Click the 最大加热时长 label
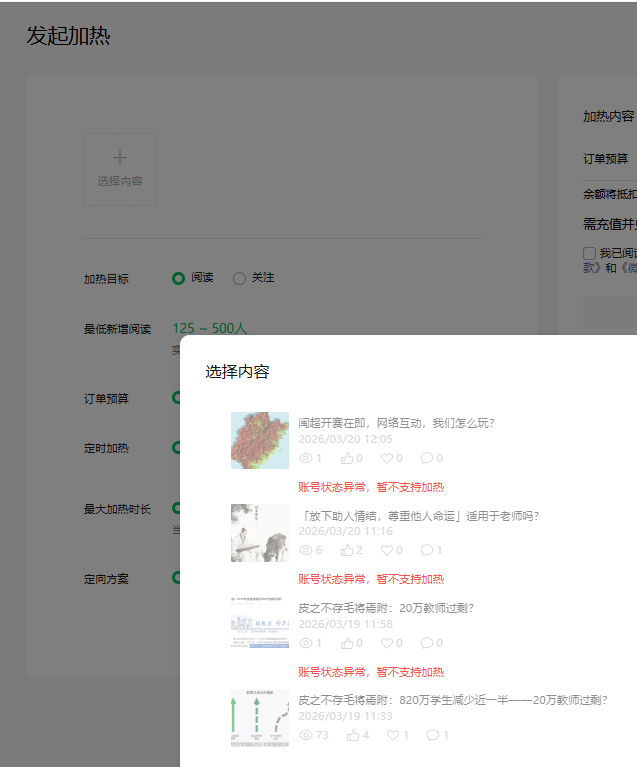The image size is (637, 767). (117, 509)
